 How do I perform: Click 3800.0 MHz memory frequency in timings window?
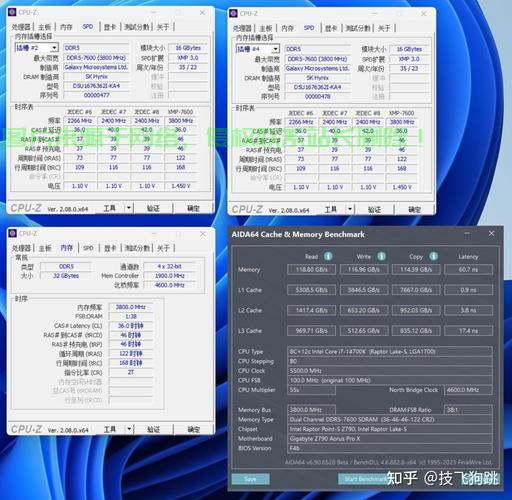[x=131, y=307]
